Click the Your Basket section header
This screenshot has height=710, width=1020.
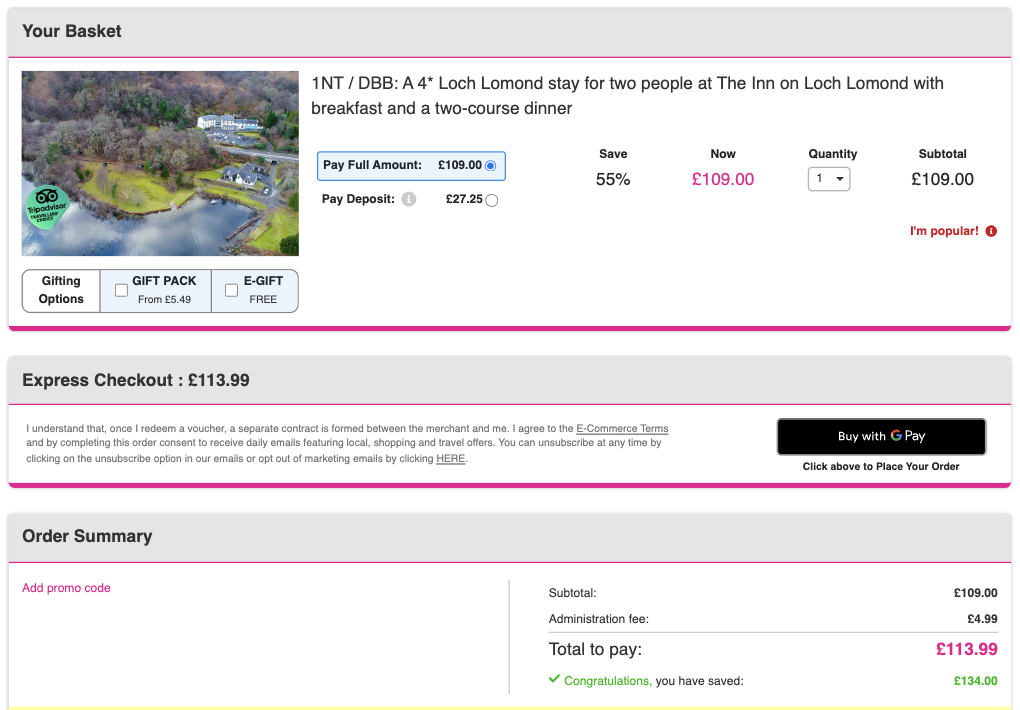click(x=72, y=31)
